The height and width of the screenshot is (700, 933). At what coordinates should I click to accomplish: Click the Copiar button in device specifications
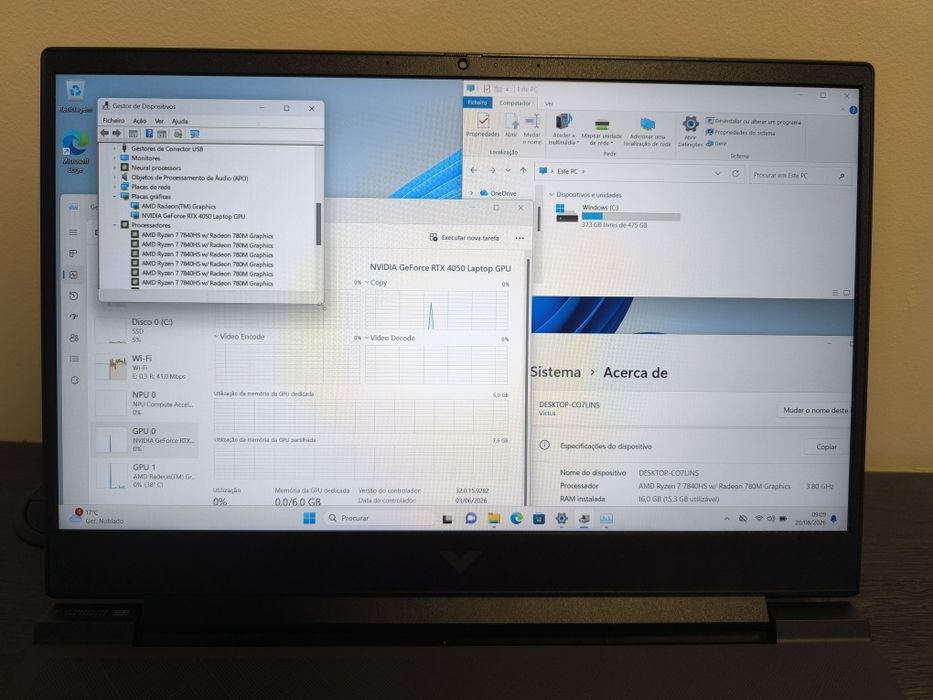tap(826, 447)
